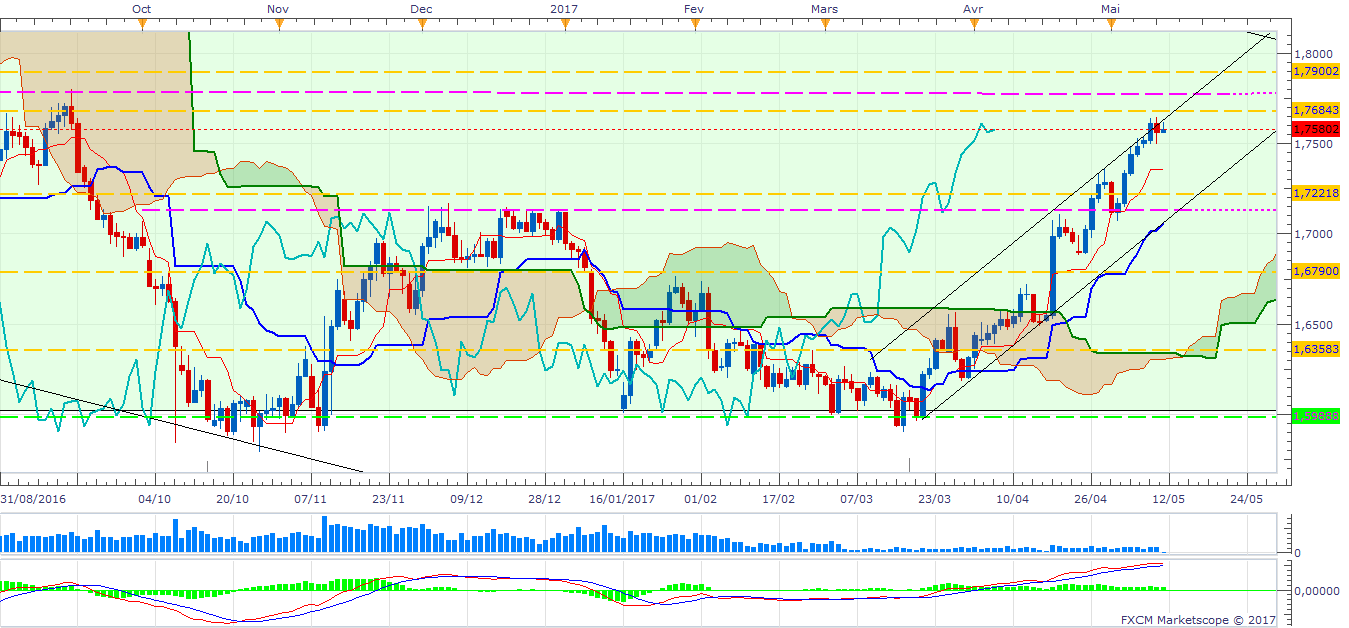Click the 1,79002 price level label

pyautogui.click(x=1315, y=72)
